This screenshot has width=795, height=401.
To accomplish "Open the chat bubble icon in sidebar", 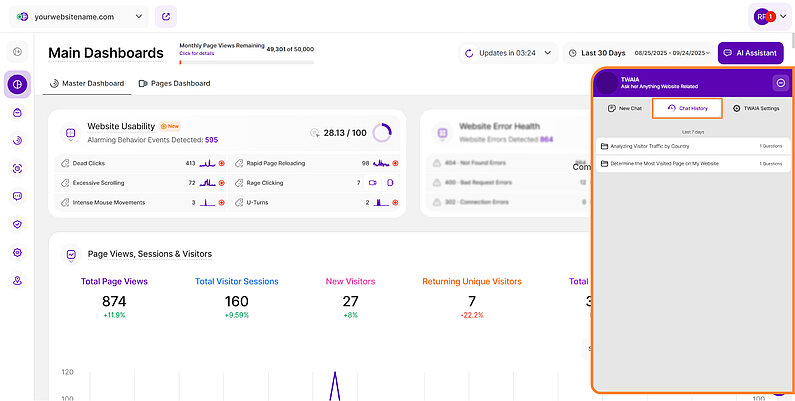I will click(x=17, y=197).
